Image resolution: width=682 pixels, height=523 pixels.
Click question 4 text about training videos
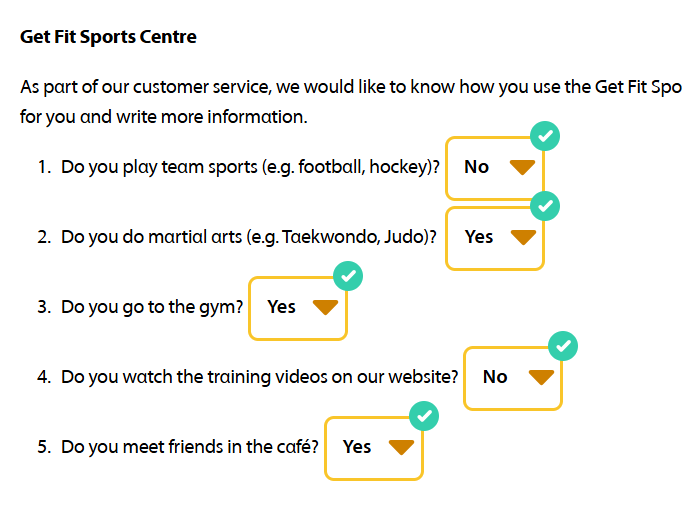(x=259, y=377)
